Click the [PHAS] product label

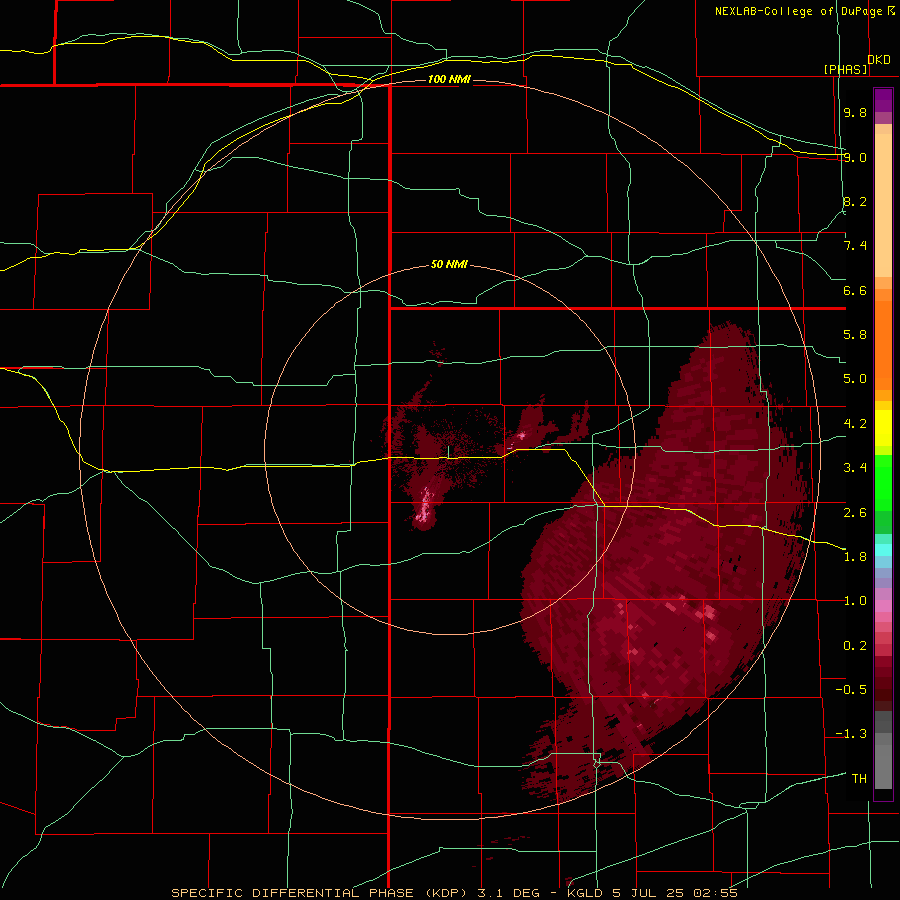coord(845,69)
